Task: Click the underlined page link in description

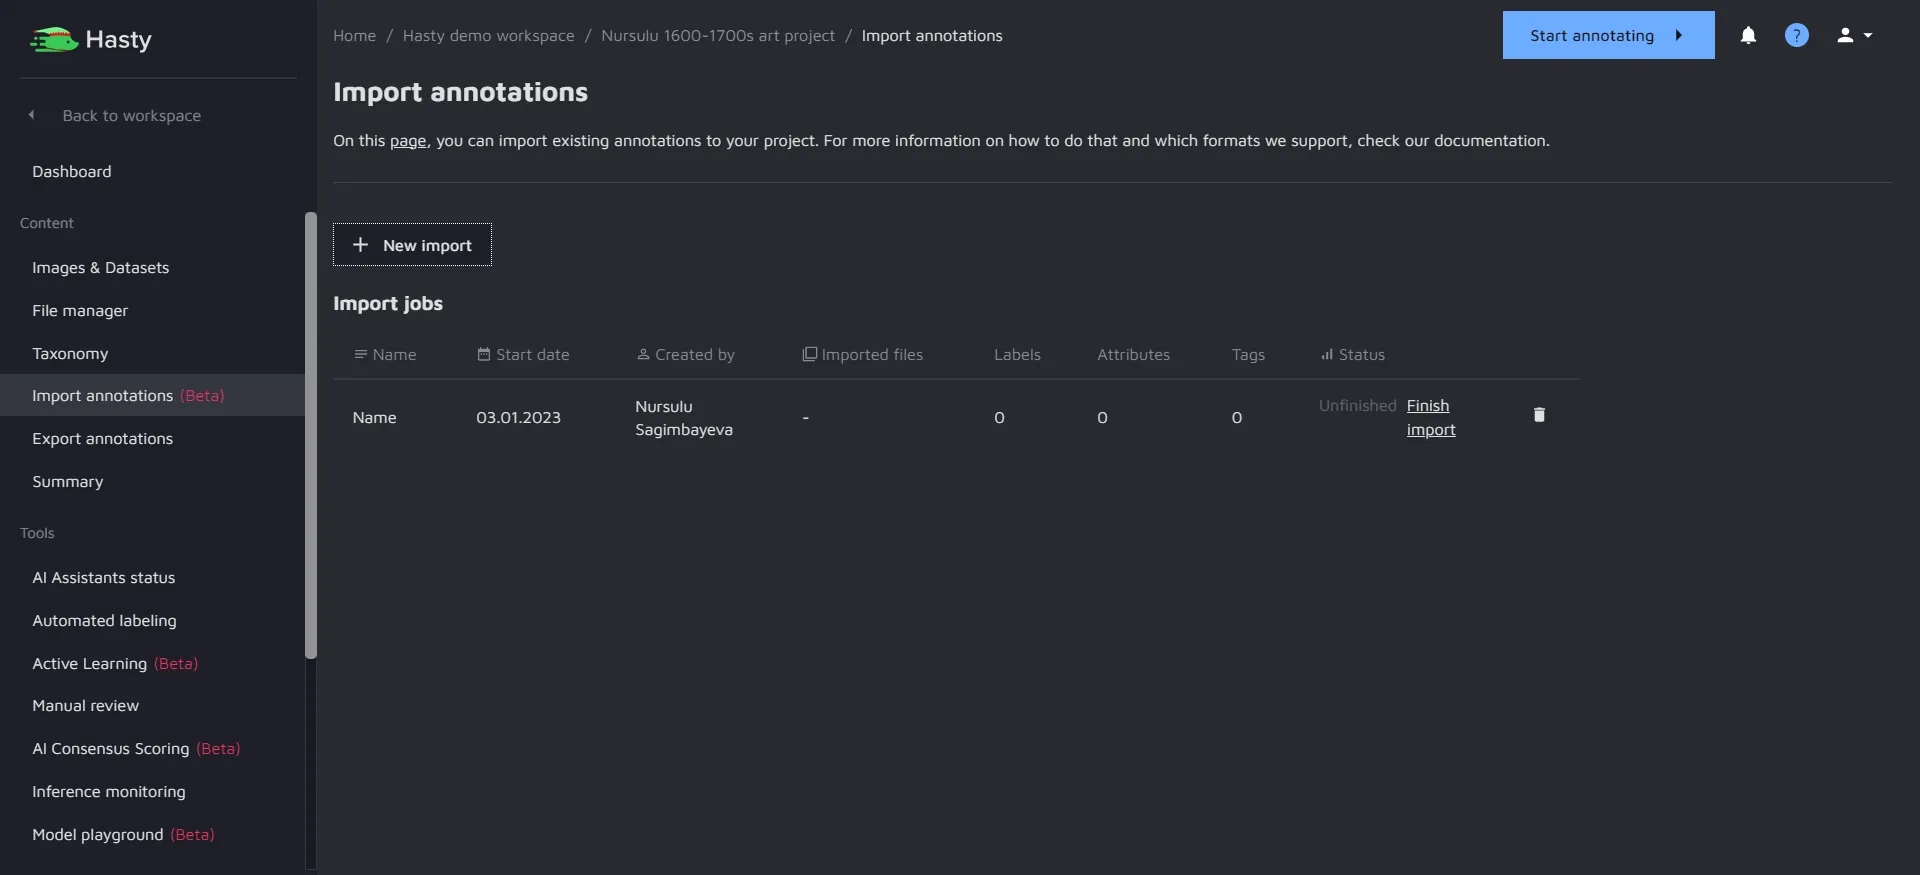Action: (408, 141)
